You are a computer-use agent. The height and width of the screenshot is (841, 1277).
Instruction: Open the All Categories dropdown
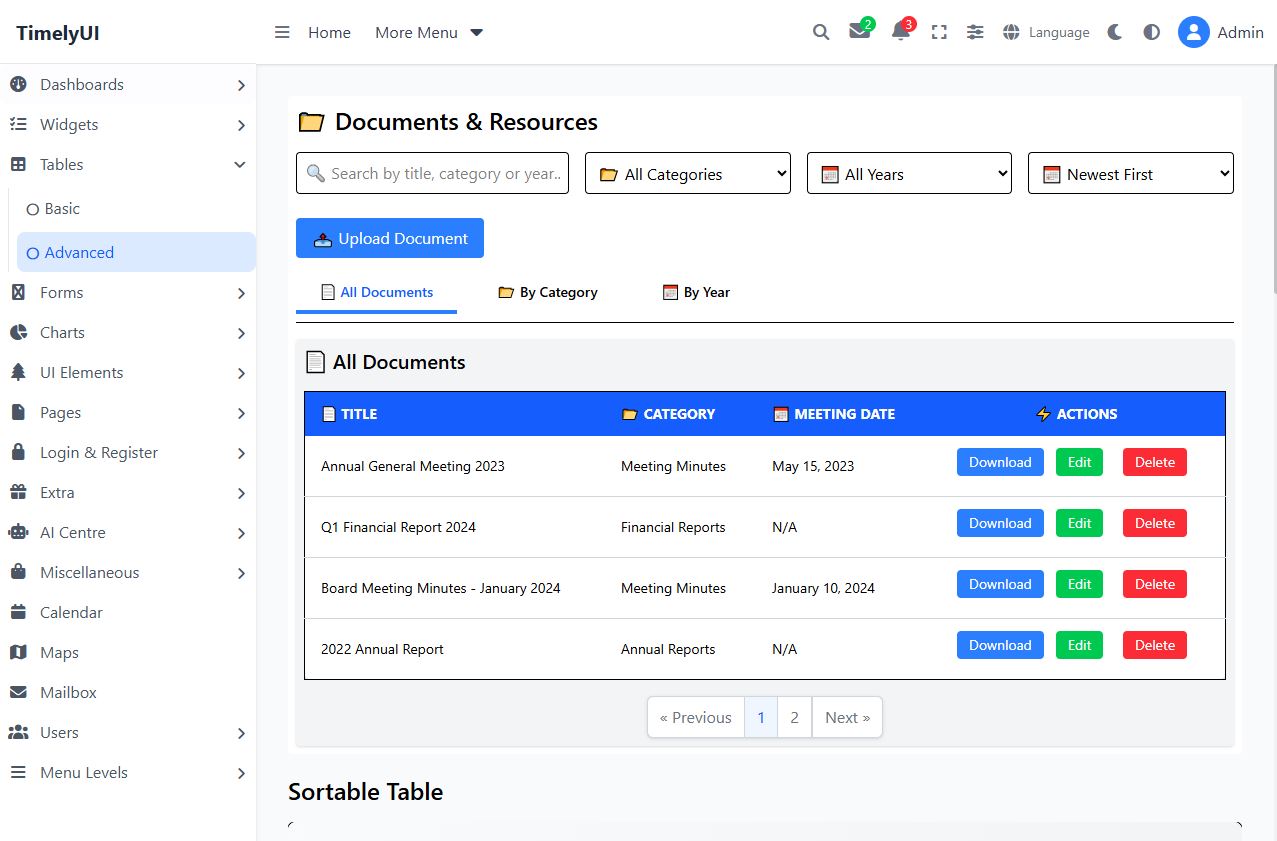tap(687, 173)
